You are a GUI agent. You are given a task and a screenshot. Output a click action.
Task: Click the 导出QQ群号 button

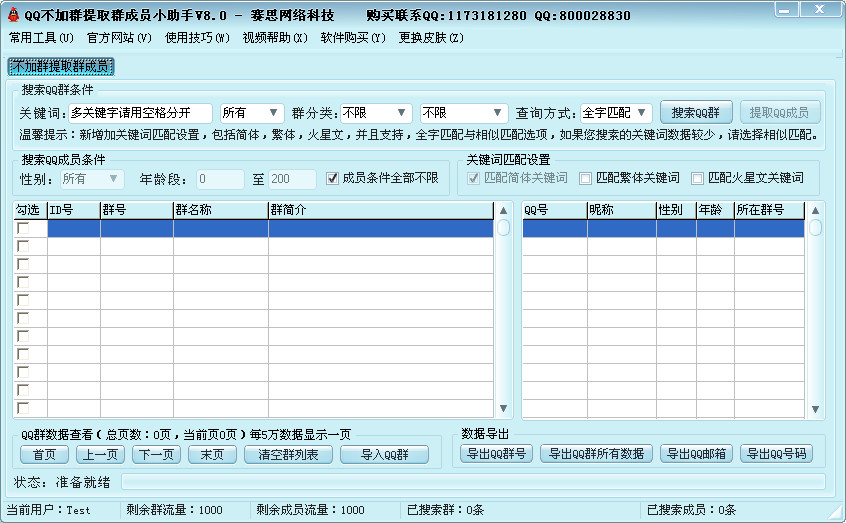496,453
